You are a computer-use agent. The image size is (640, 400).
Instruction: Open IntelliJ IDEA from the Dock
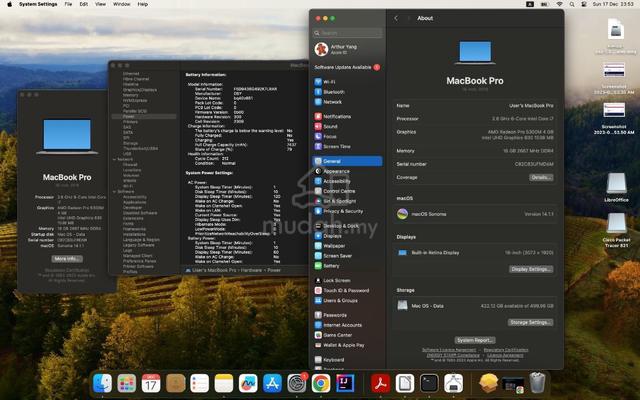pyautogui.click(x=345, y=383)
